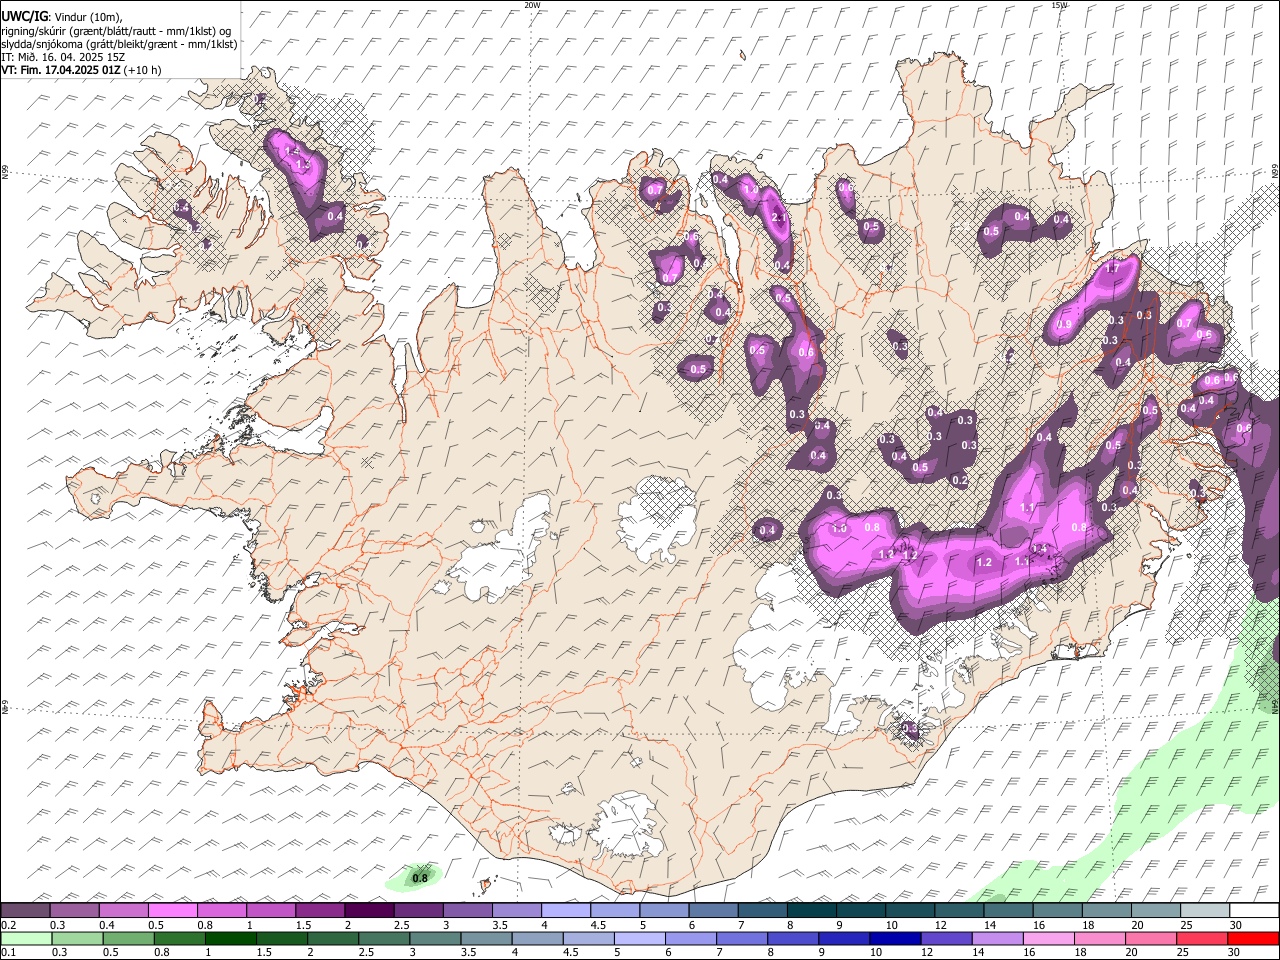Screen dimensions: 1280x960
Task: Pick the lower legend red swatch after 30
Action: [x=1253, y=938]
